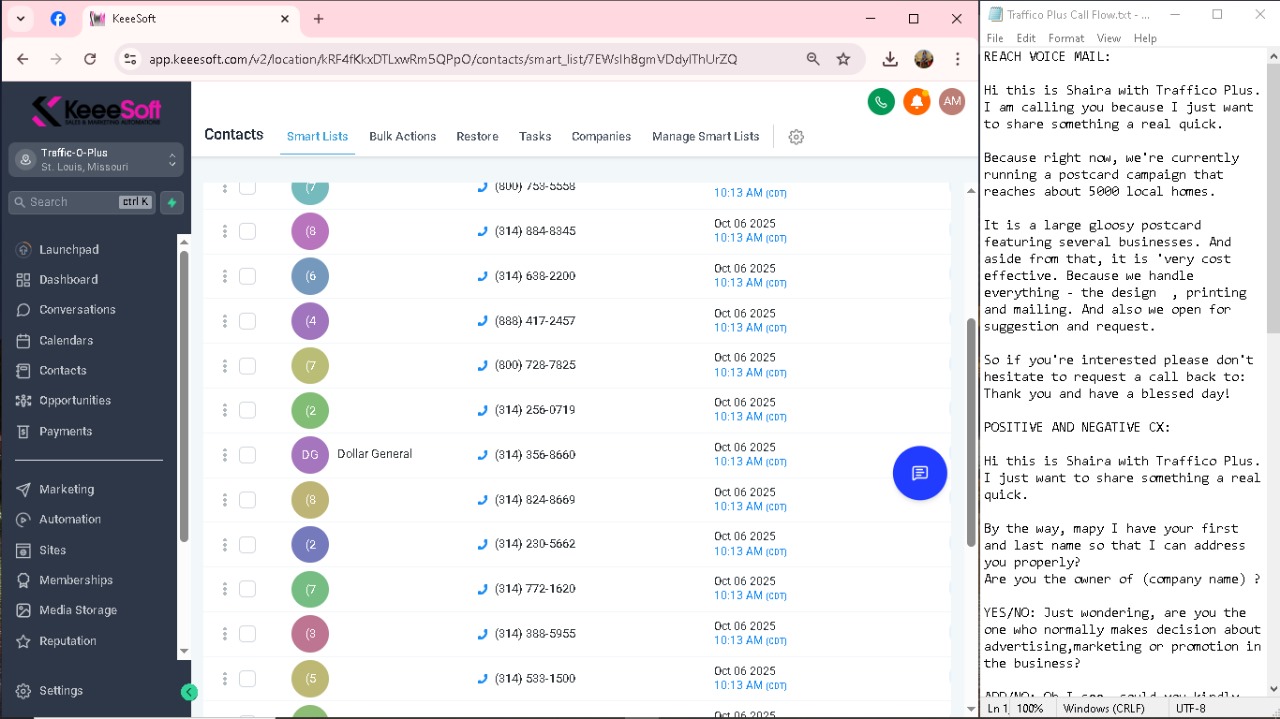This screenshot has width=1280, height=719.
Task: Open the Restore tab
Action: coord(477,136)
